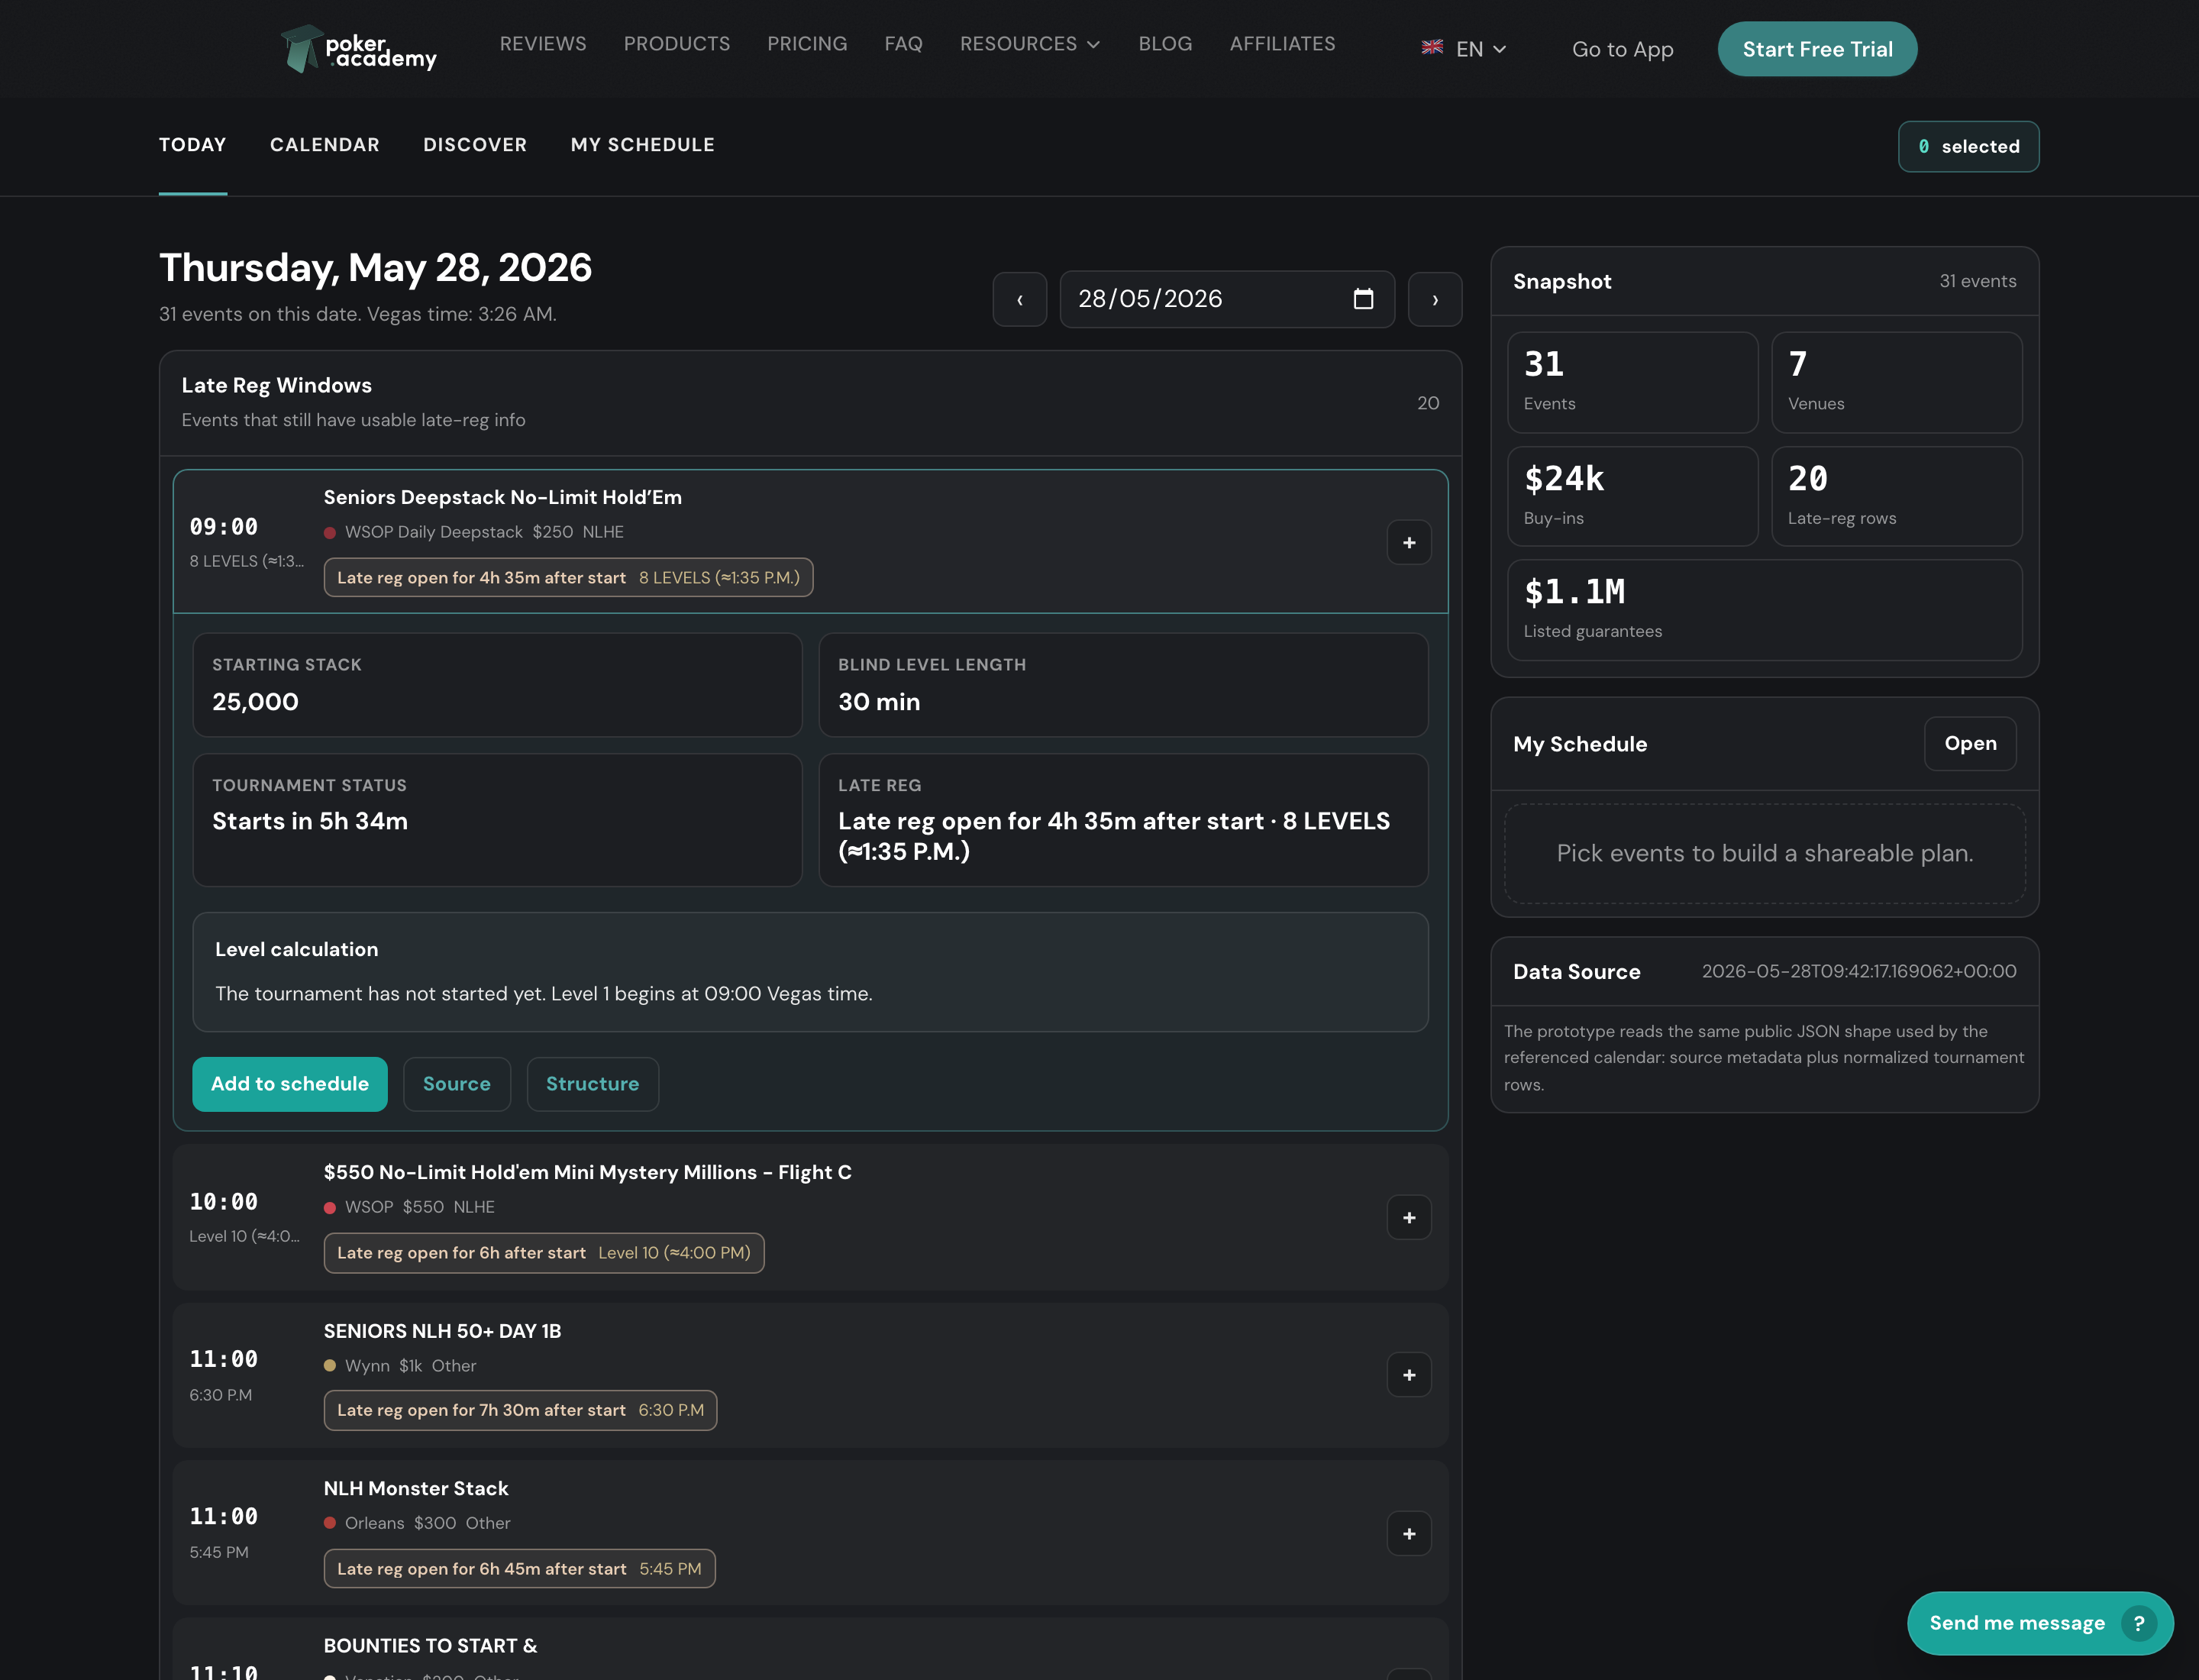Screen dimensions: 2199x1680
Task: Expand the Resources menu
Action: [x=1030, y=44]
